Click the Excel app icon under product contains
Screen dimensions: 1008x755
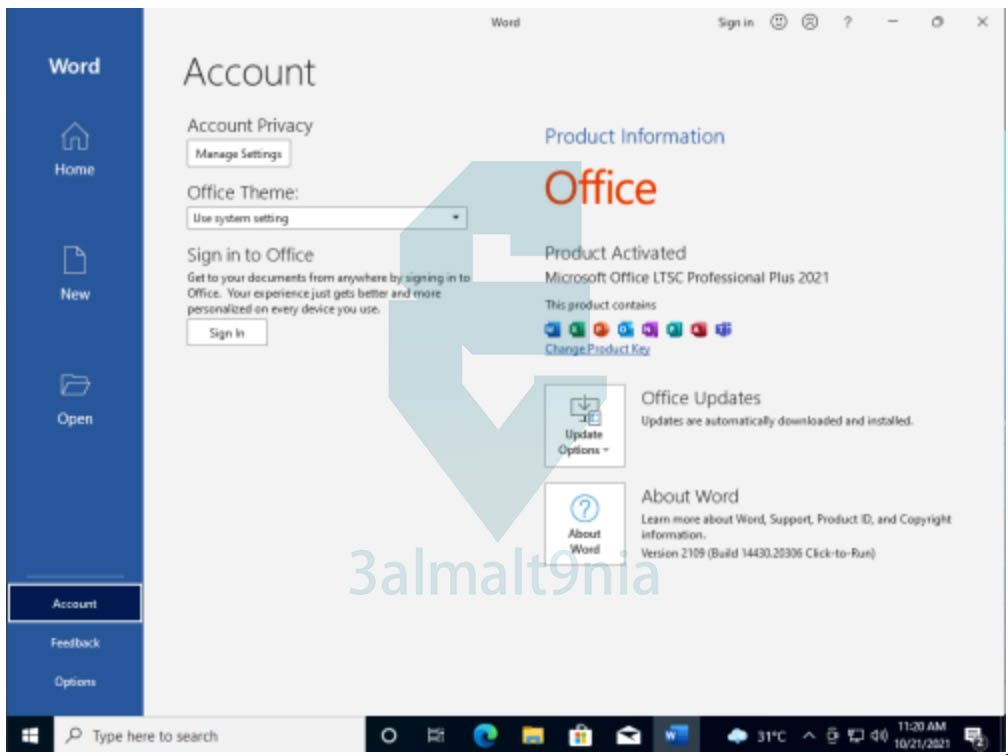tap(577, 330)
